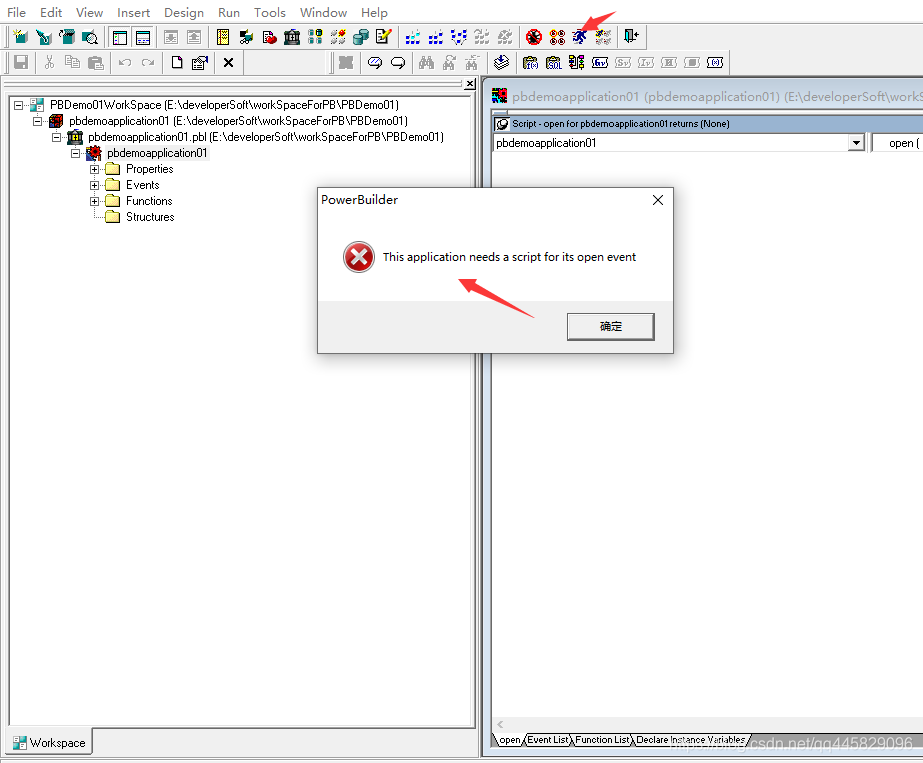Switch to the Event List tab
This screenshot has width=923, height=763.
point(547,740)
